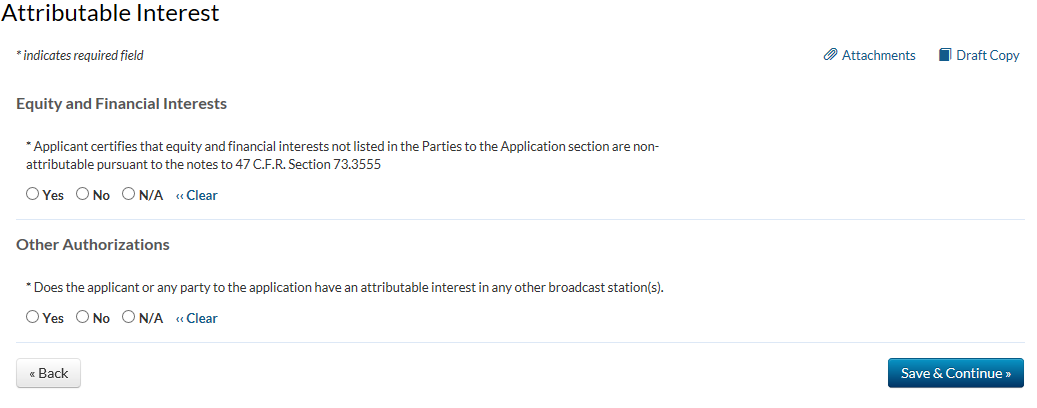Clear the Equity and Financial Interests answer
This screenshot has width=1037, height=408.
point(197,196)
